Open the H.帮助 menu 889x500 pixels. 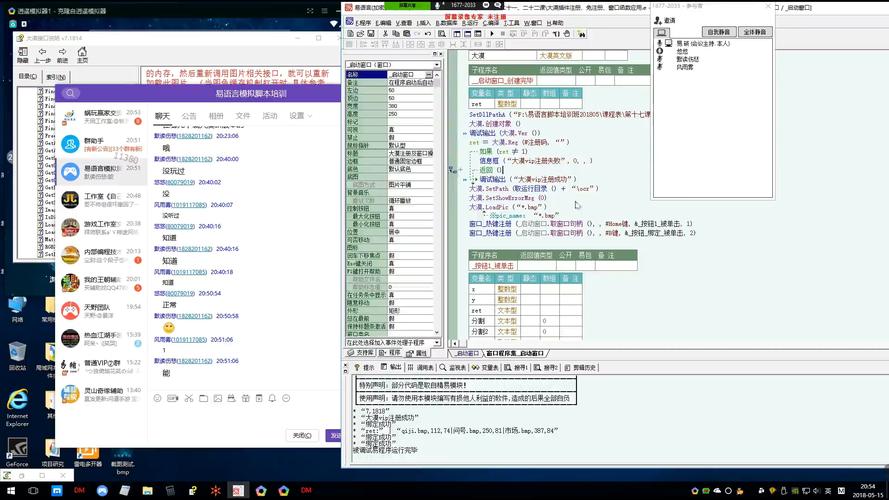[x=555, y=23]
